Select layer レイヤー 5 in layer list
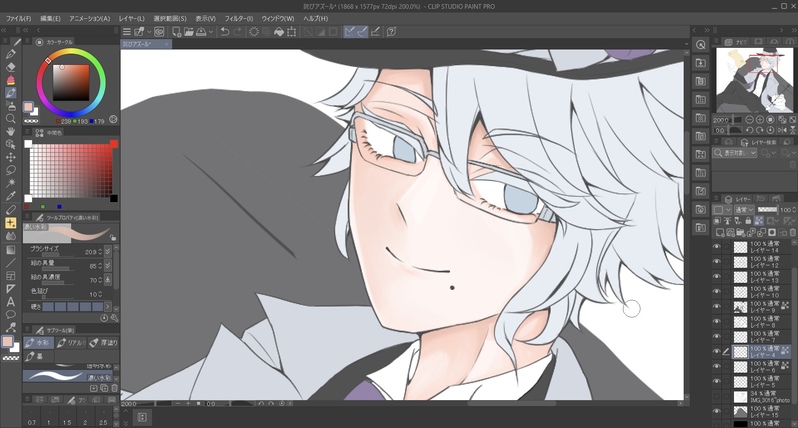The width and height of the screenshot is (798, 428). [x=762, y=381]
